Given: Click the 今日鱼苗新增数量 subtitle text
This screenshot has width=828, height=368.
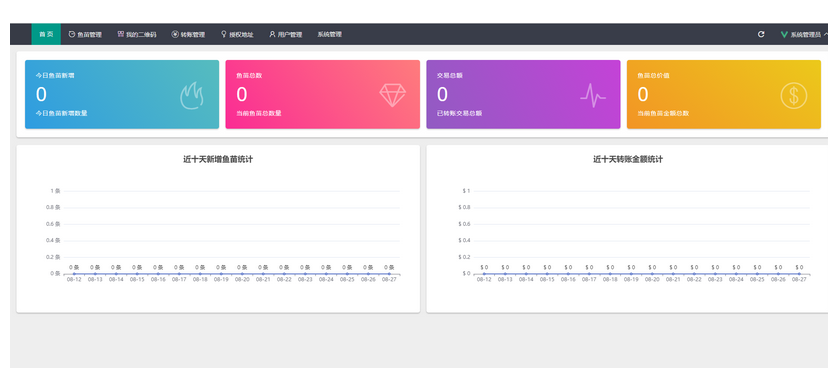Looking at the screenshot, I should (x=61, y=113).
